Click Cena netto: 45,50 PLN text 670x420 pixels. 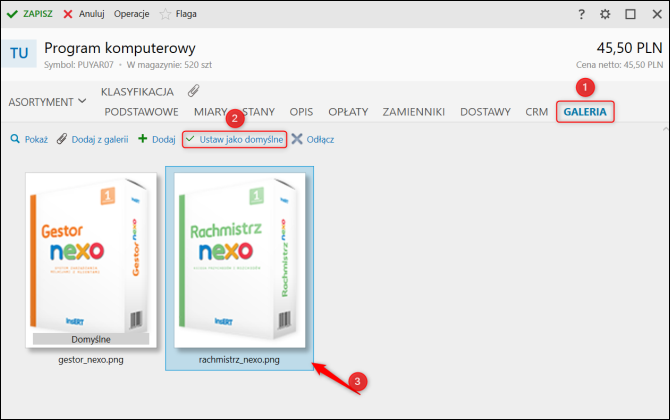[x=620, y=65]
